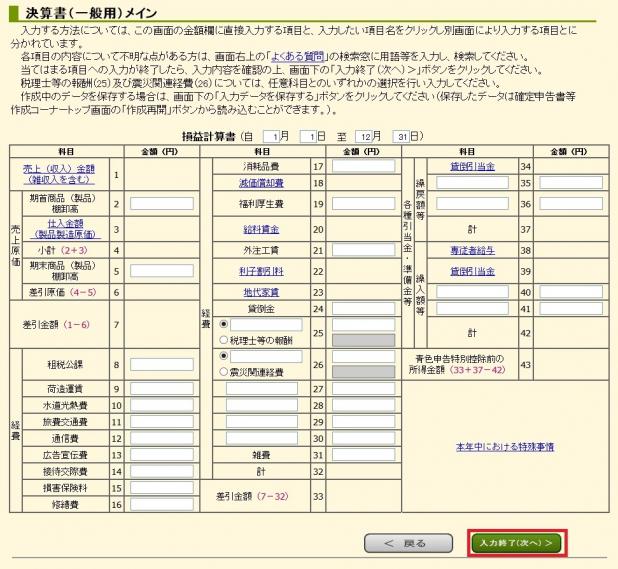This screenshot has width=618, height=569.
Task: Select the custom-item radio in row 26
Action: (223, 356)
